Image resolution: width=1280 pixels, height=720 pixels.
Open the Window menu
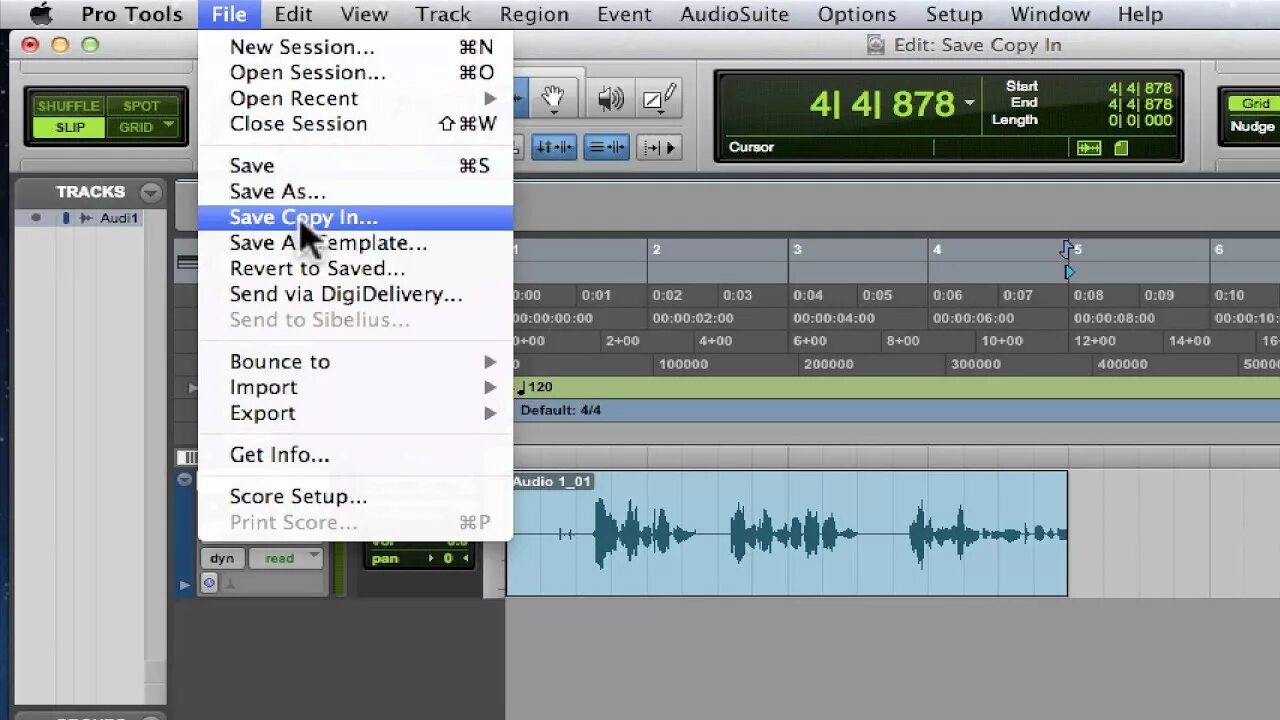[x=1050, y=14]
